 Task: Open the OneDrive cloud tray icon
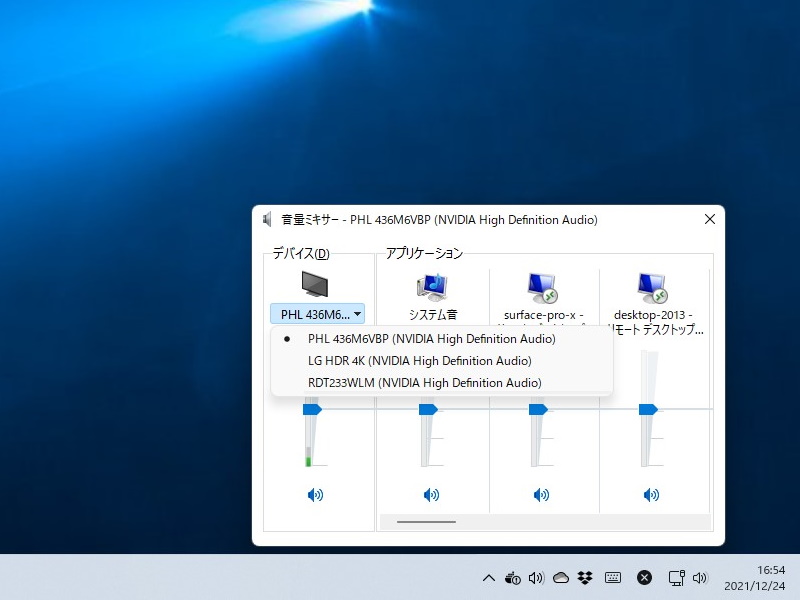point(561,578)
